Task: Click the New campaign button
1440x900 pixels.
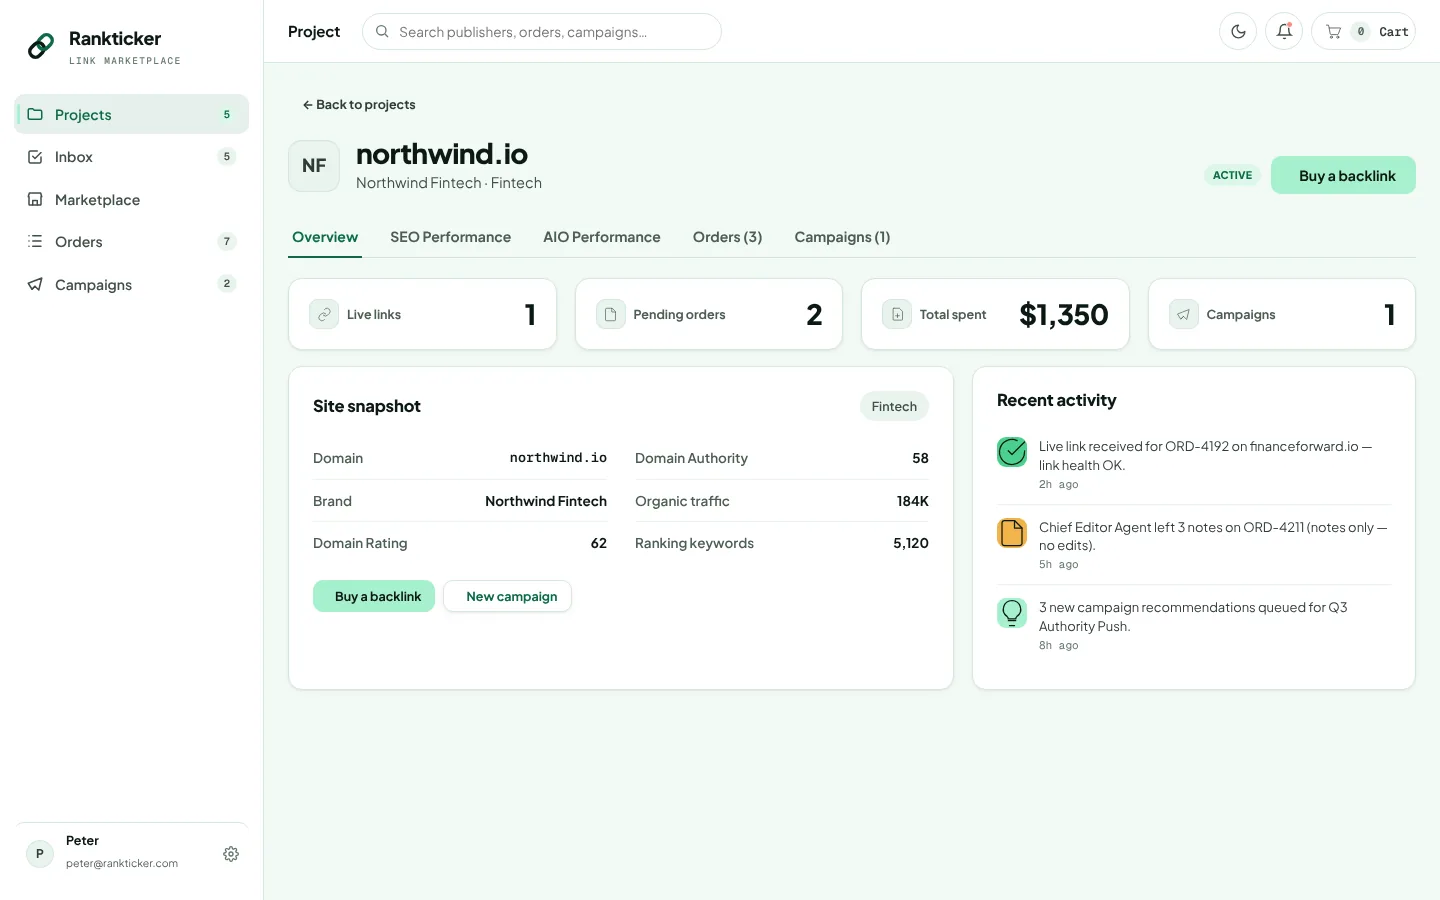Action: (x=508, y=596)
